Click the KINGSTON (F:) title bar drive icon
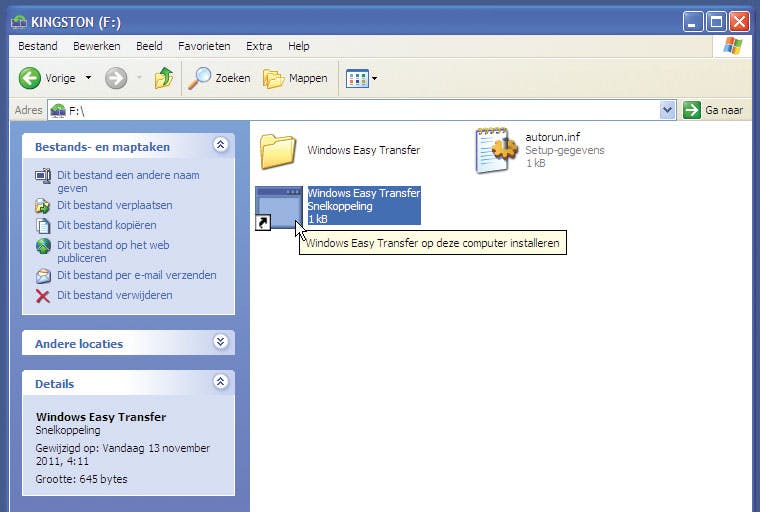 click(18, 22)
